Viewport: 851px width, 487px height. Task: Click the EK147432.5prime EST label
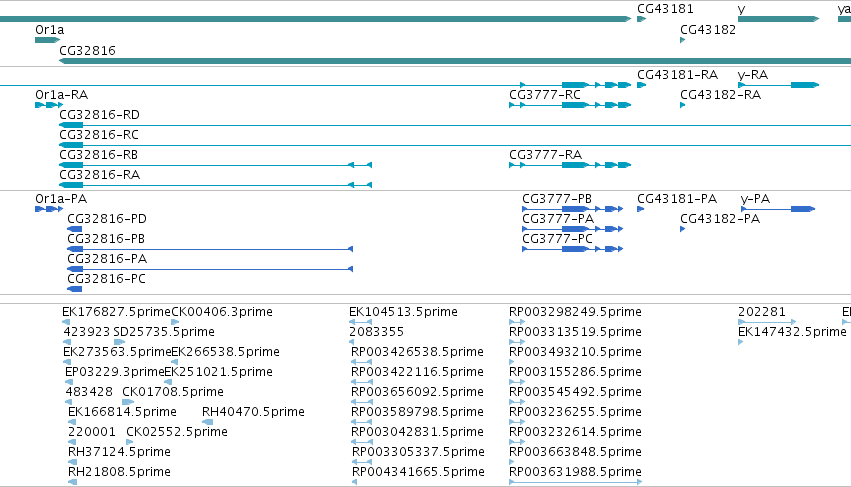point(792,332)
